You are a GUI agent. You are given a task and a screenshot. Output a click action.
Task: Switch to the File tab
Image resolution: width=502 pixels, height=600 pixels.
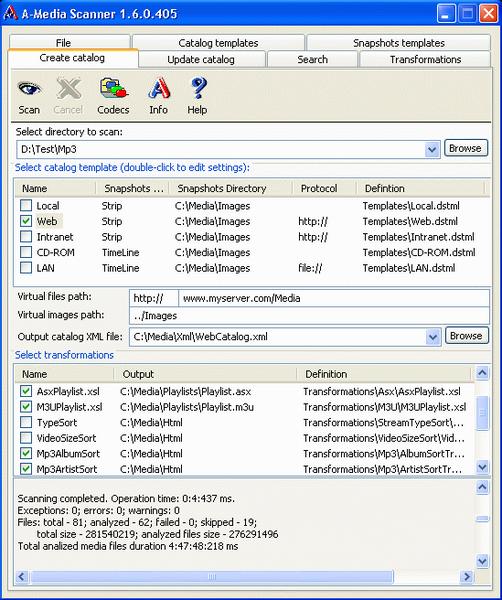pyautogui.click(x=69, y=42)
